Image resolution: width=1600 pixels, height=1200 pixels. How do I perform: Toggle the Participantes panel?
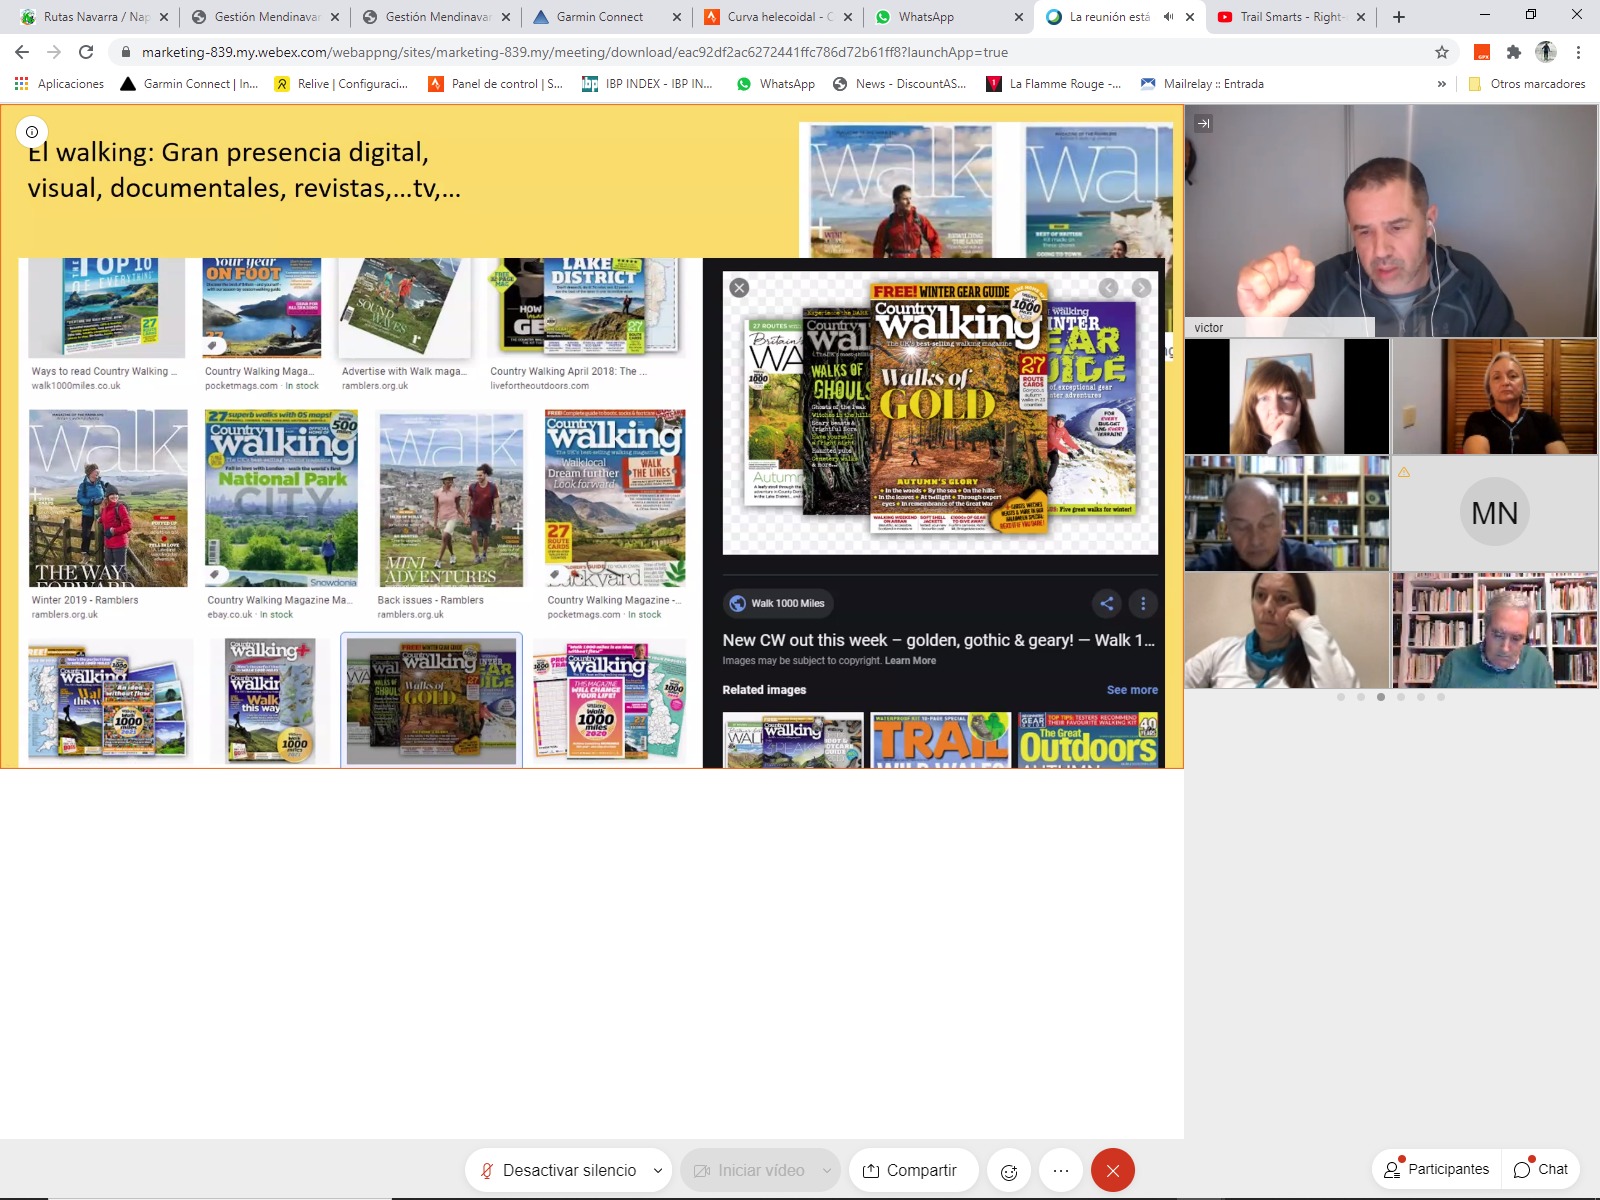pyautogui.click(x=1436, y=1169)
